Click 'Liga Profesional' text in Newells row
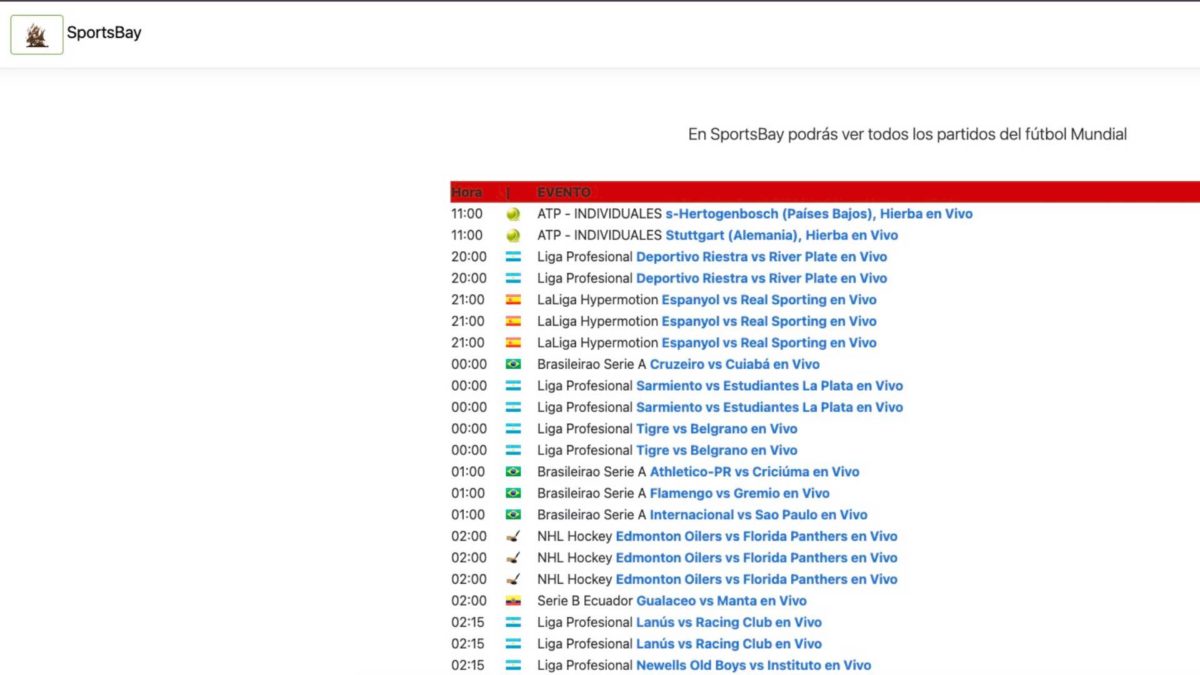1200x675 pixels. point(585,666)
